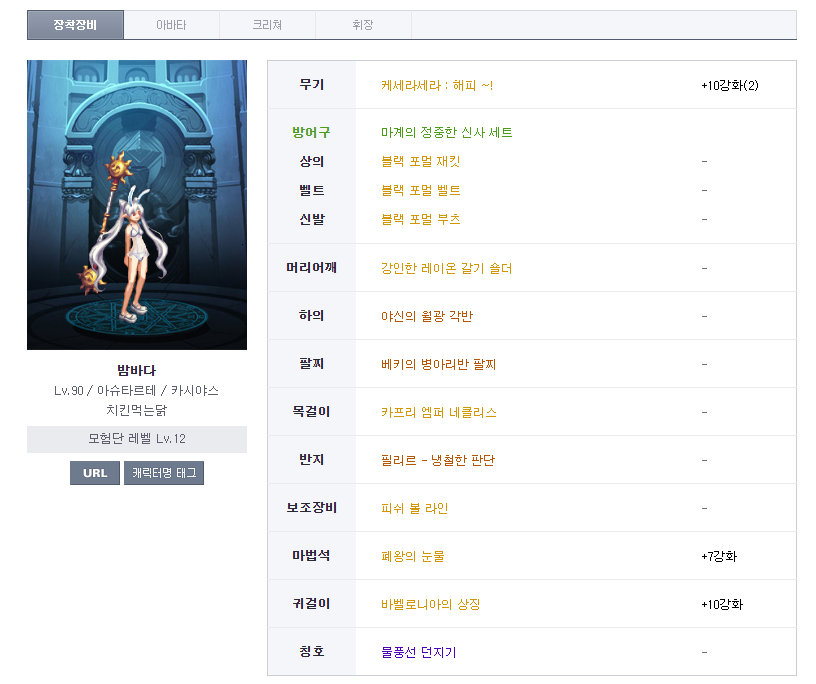Screen dimensions: 816x684
Task: Switch to the 아바타 tab
Action: coord(171,25)
